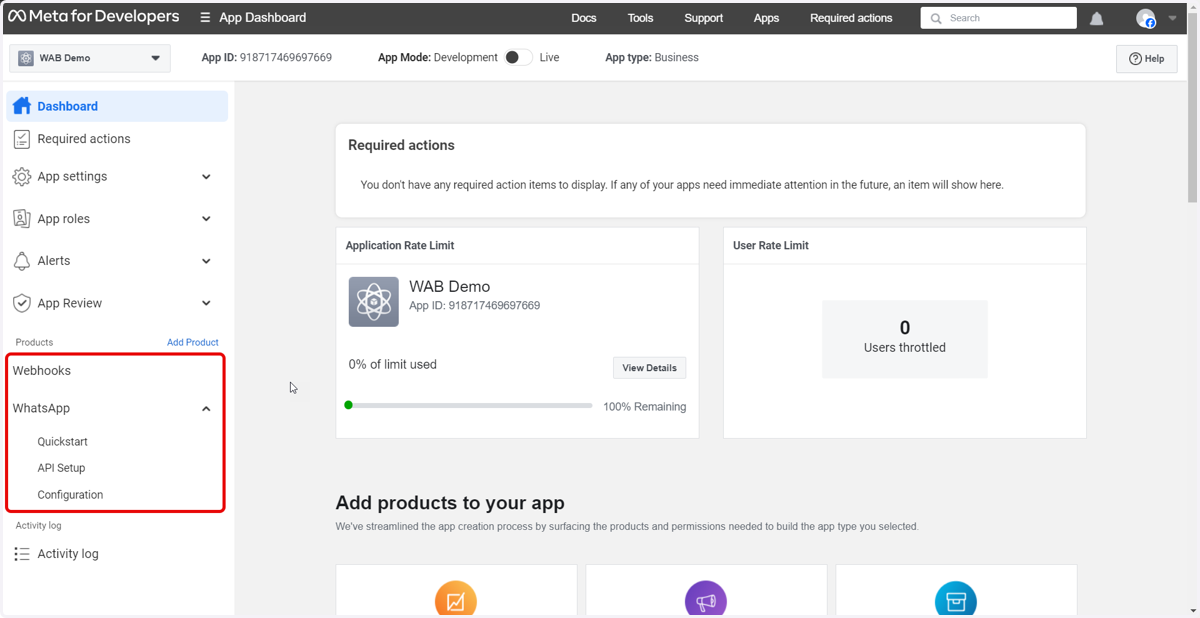Expand the App Review section

point(206,303)
